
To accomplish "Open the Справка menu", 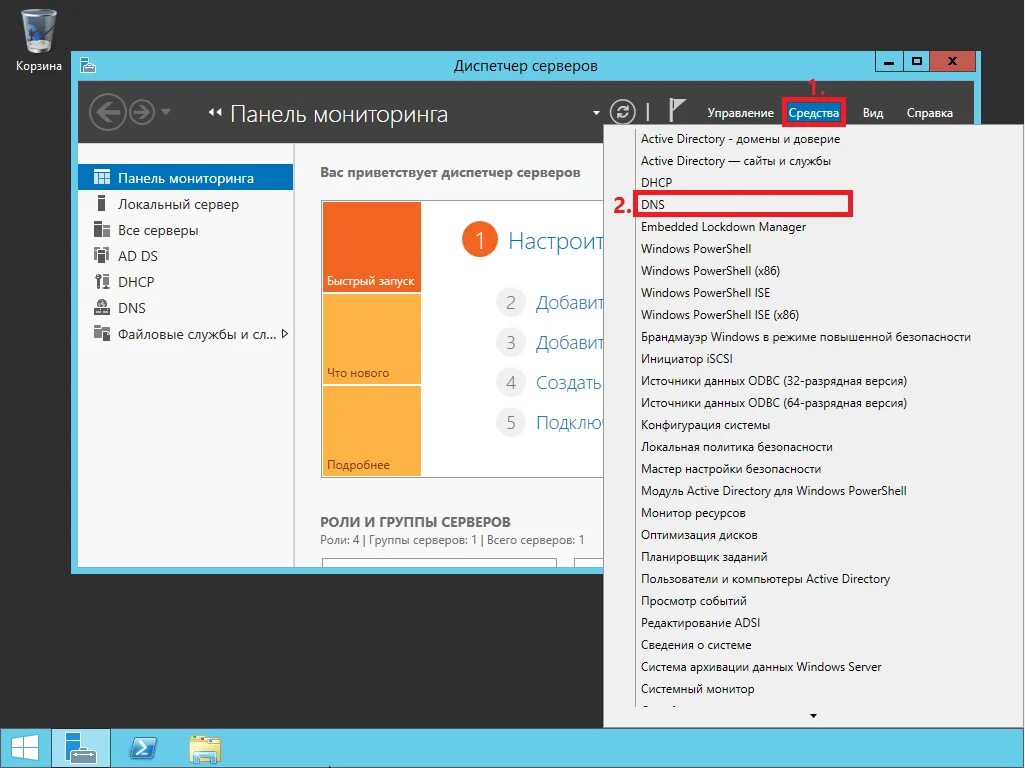I will click(x=929, y=113).
